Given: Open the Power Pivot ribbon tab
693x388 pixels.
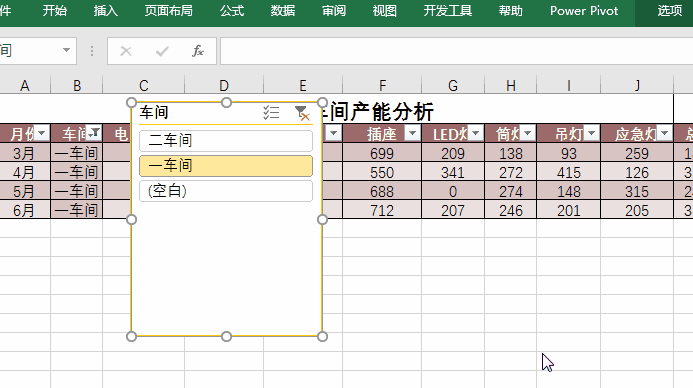Looking at the screenshot, I should click(x=584, y=11).
